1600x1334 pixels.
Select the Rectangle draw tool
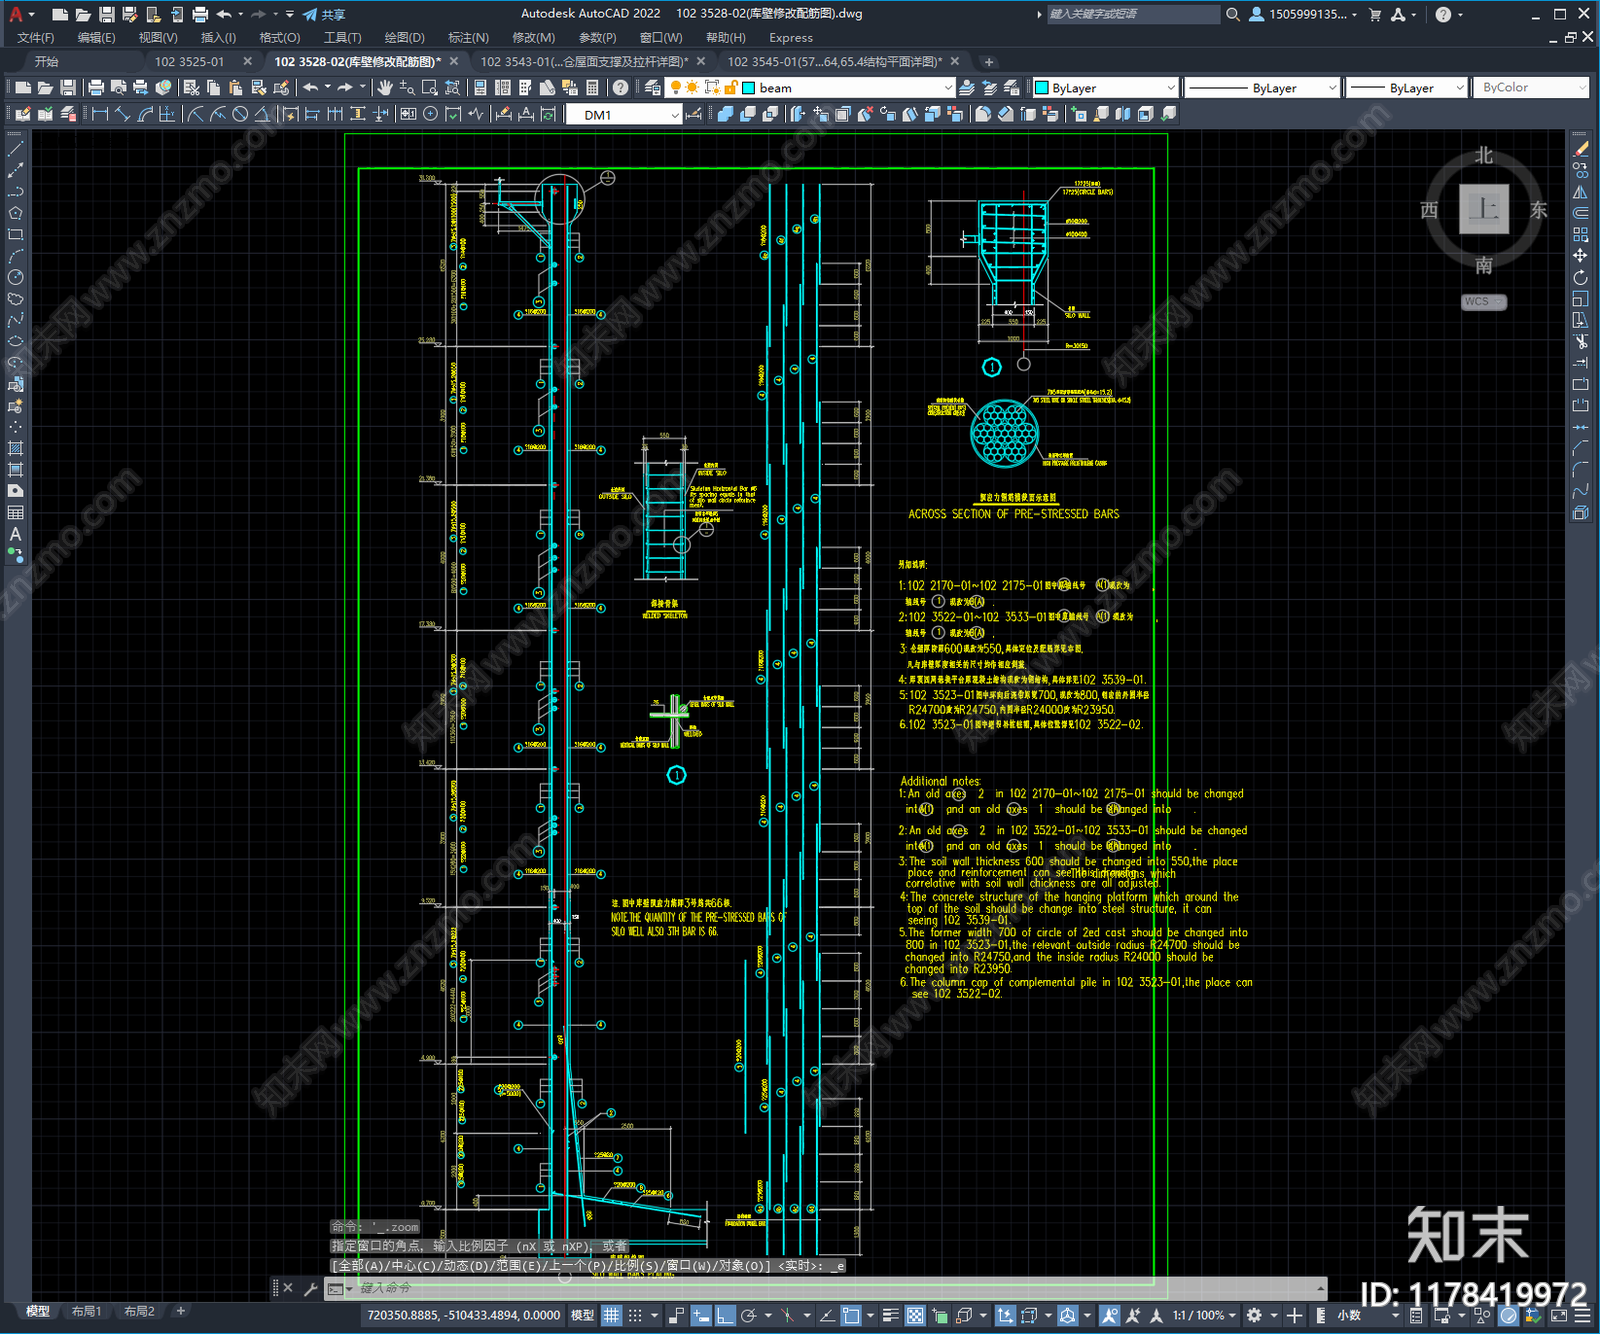point(15,234)
